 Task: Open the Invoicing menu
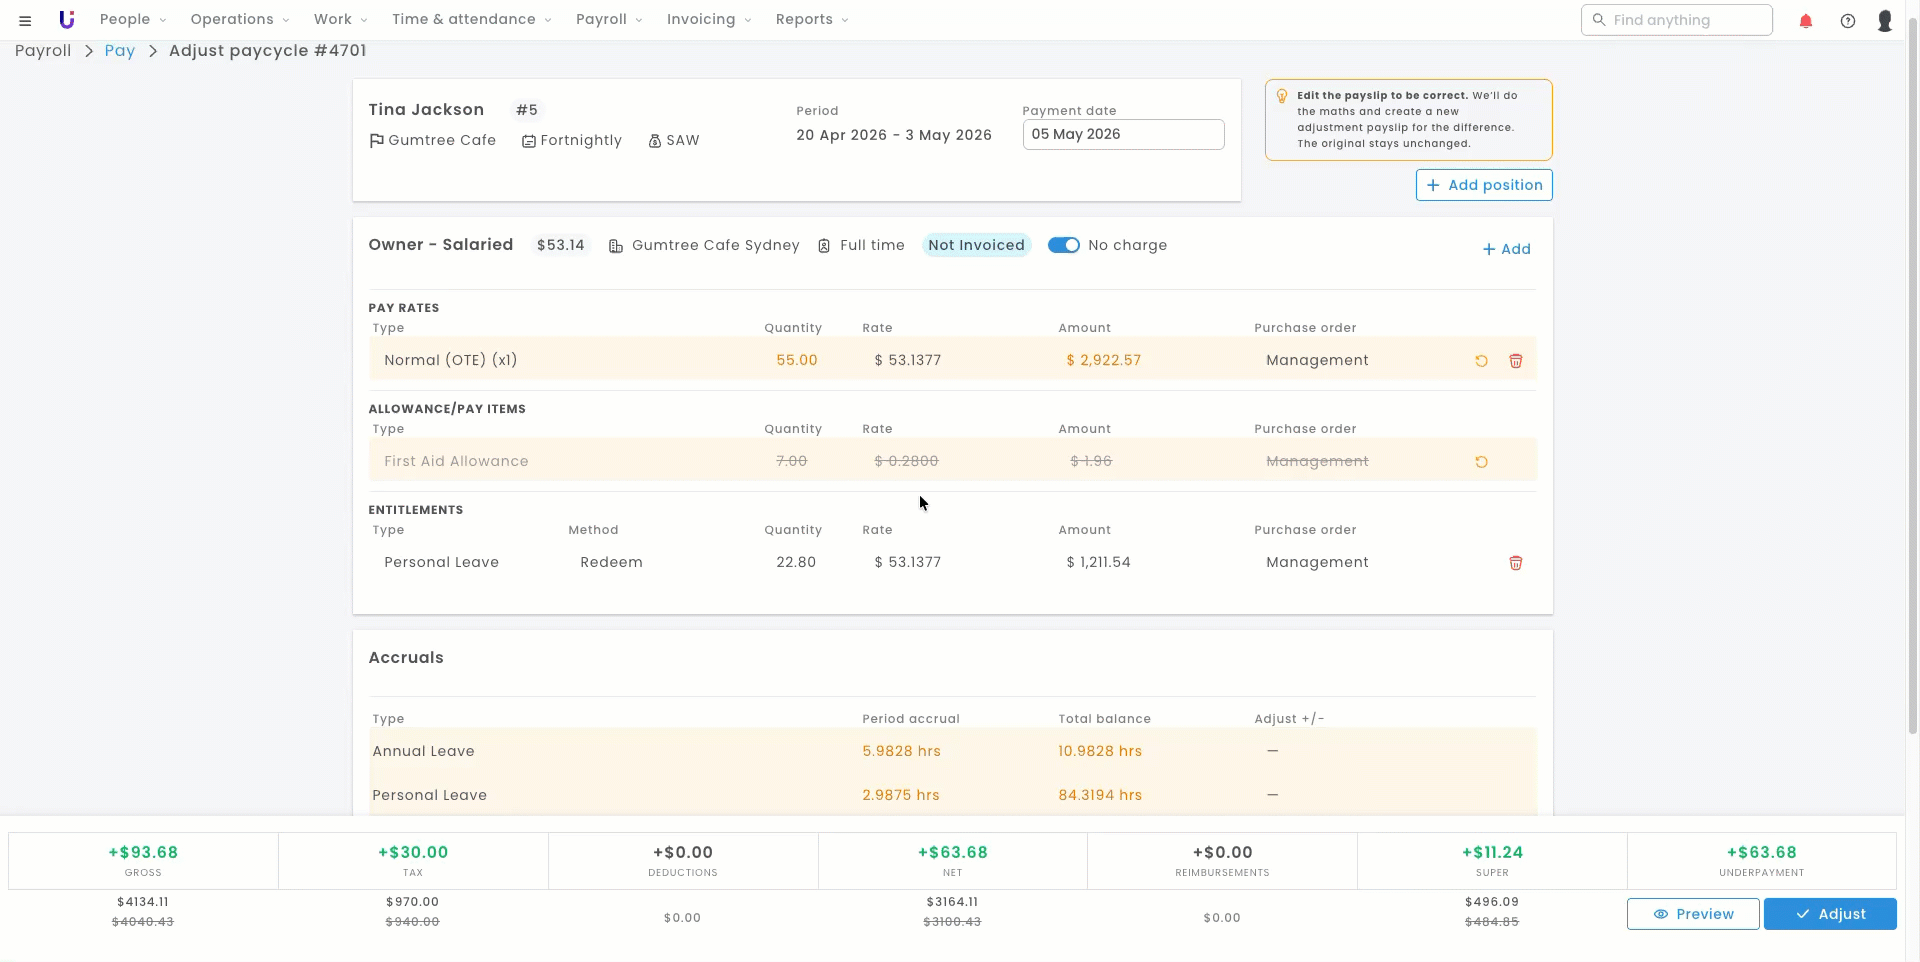(709, 19)
